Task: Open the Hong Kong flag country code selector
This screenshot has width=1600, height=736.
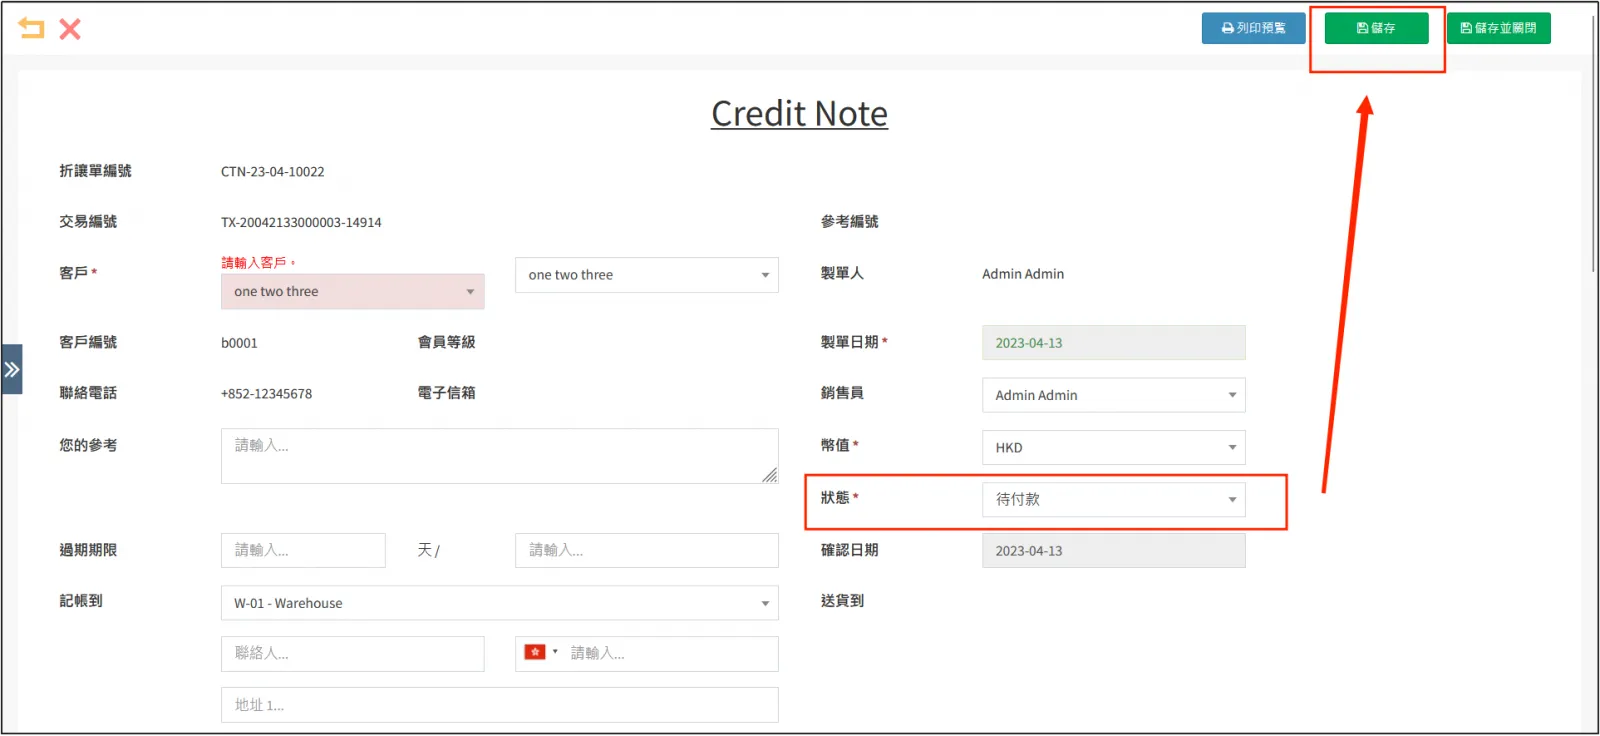Action: pyautogui.click(x=540, y=652)
